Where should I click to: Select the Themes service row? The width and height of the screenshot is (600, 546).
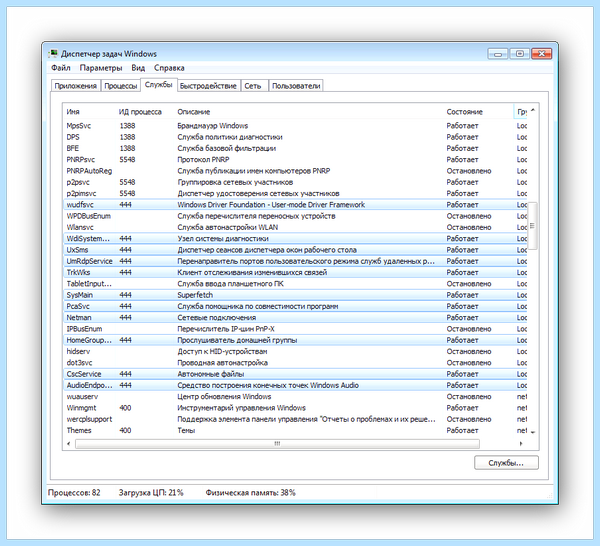295,430
